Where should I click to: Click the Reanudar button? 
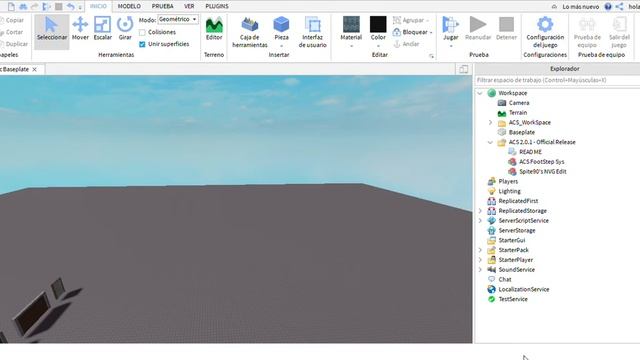click(x=478, y=29)
